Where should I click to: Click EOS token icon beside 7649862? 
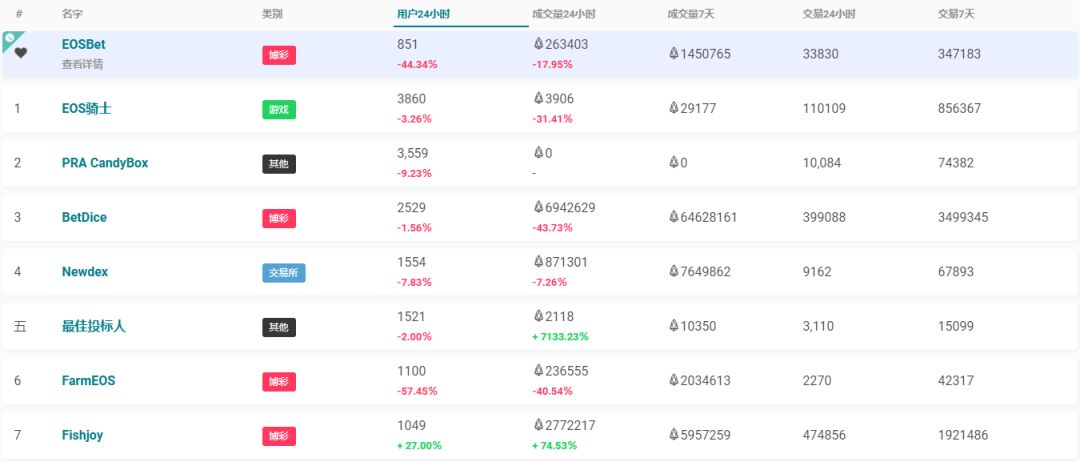tap(674, 271)
